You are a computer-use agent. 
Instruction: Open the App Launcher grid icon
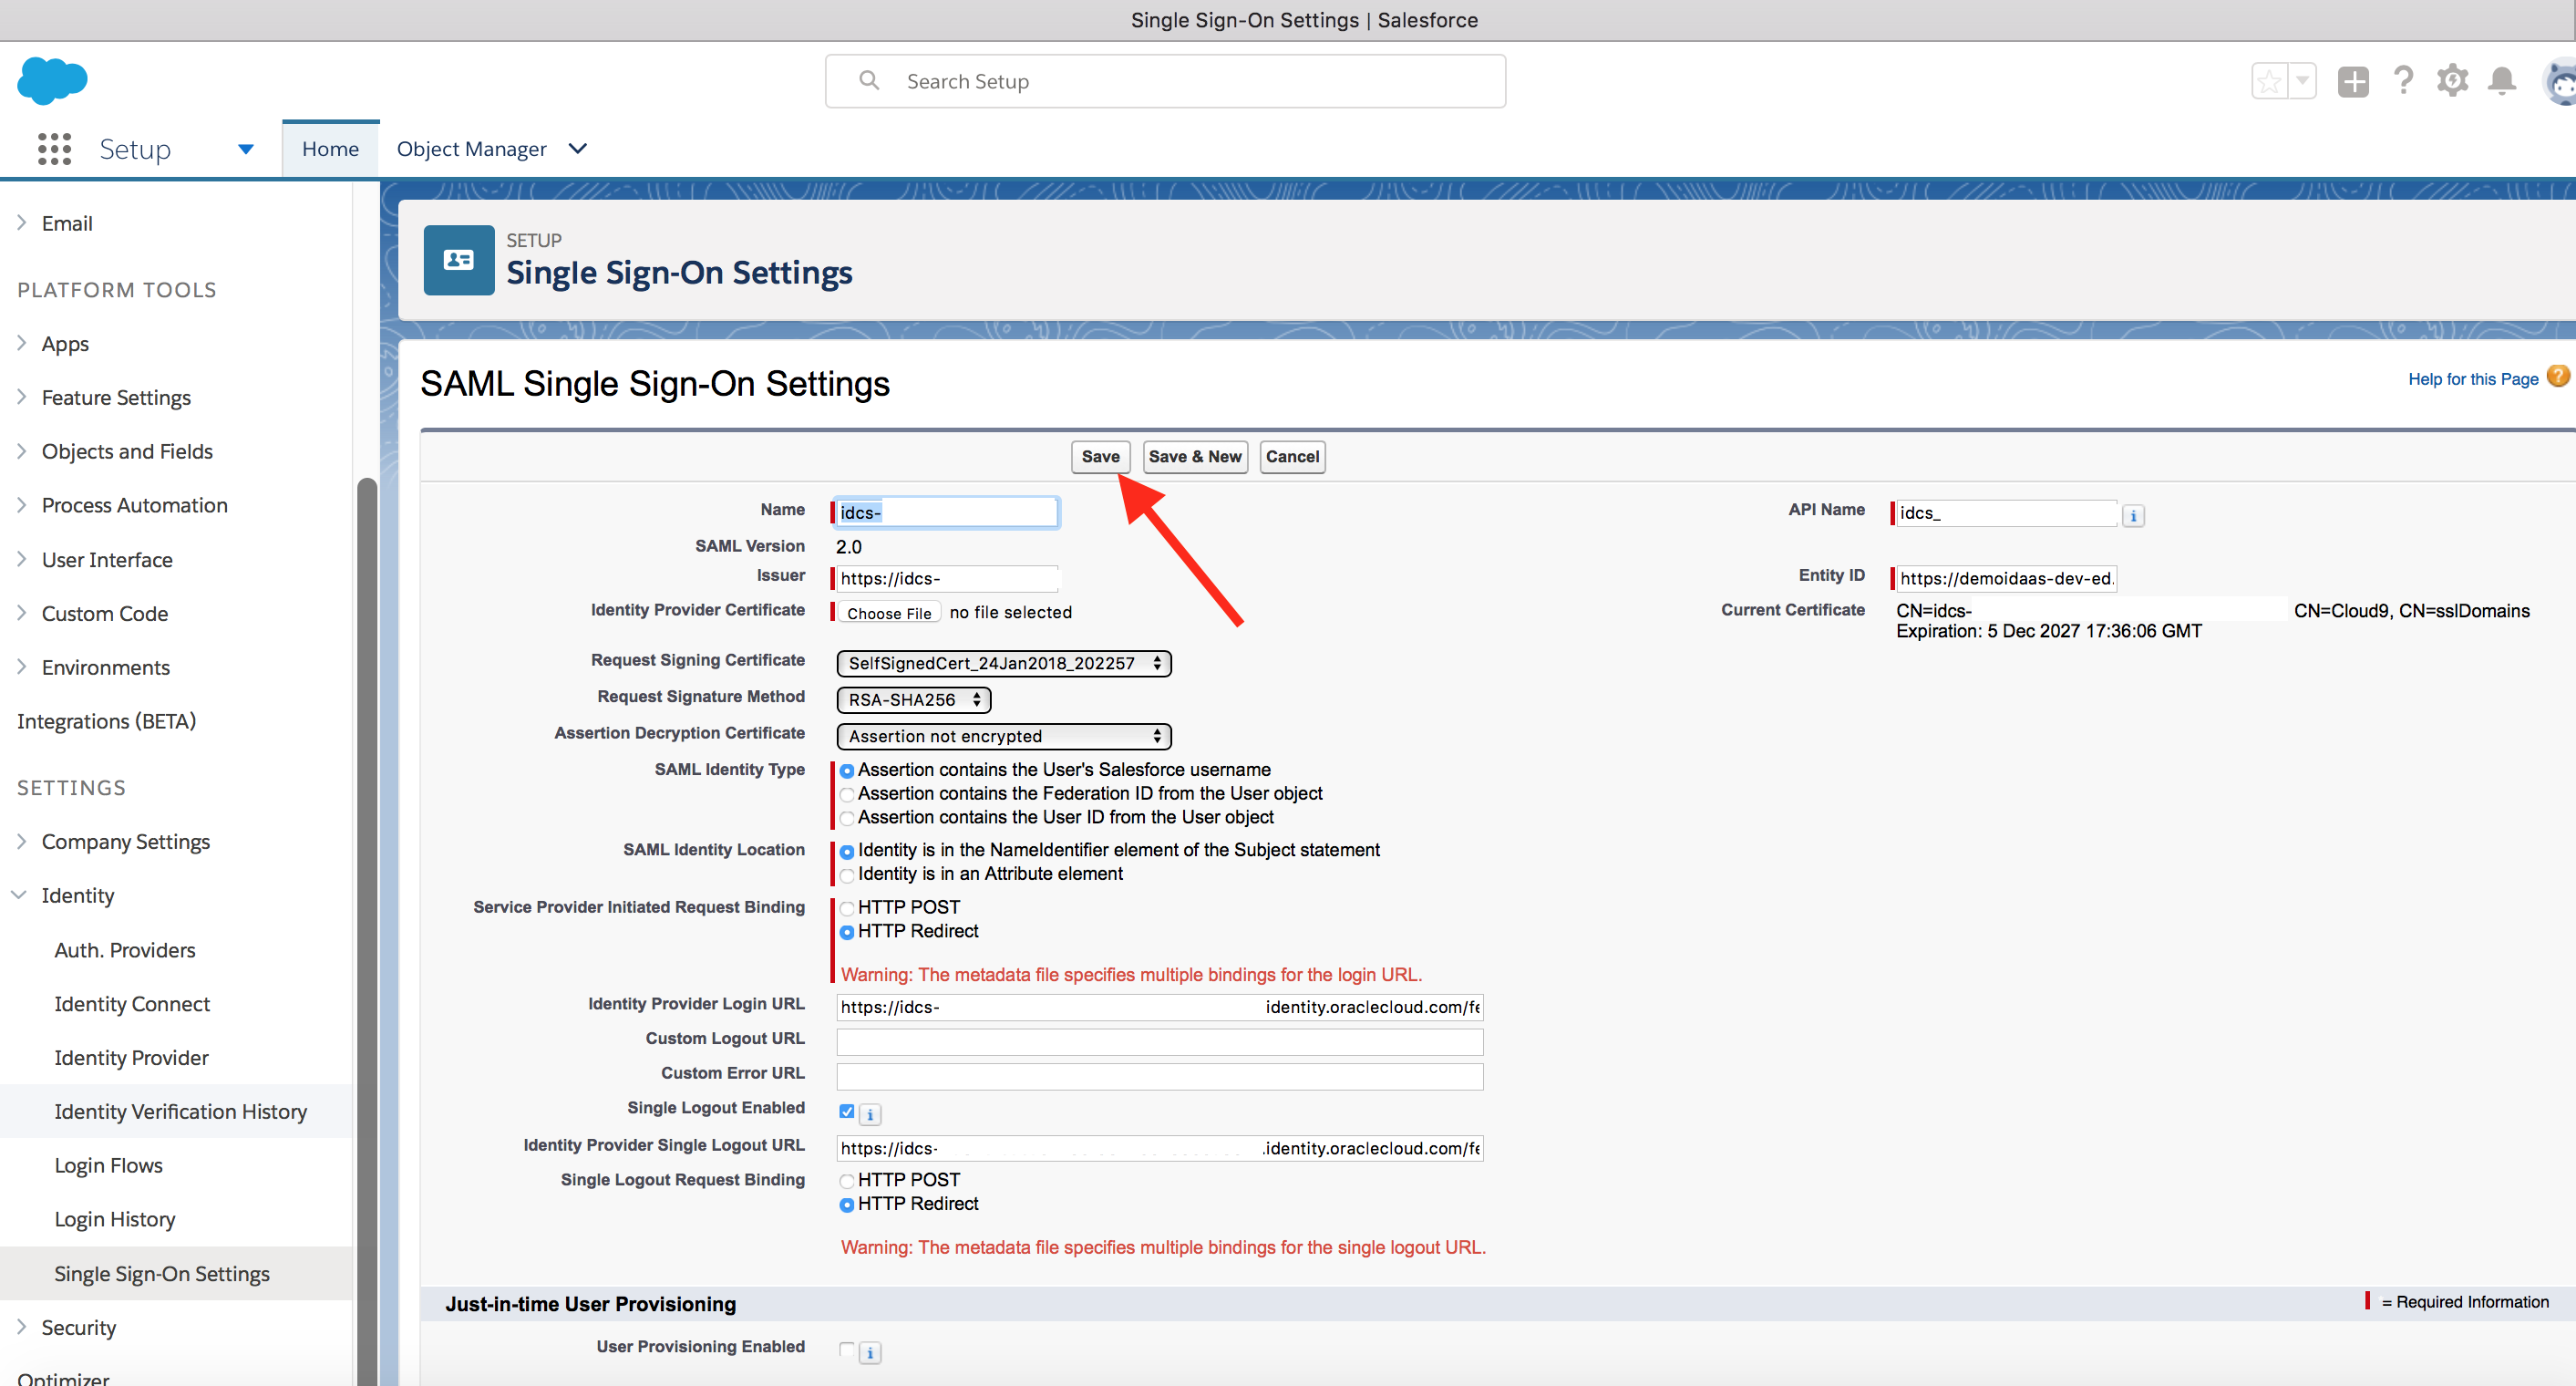pyautogui.click(x=55, y=149)
